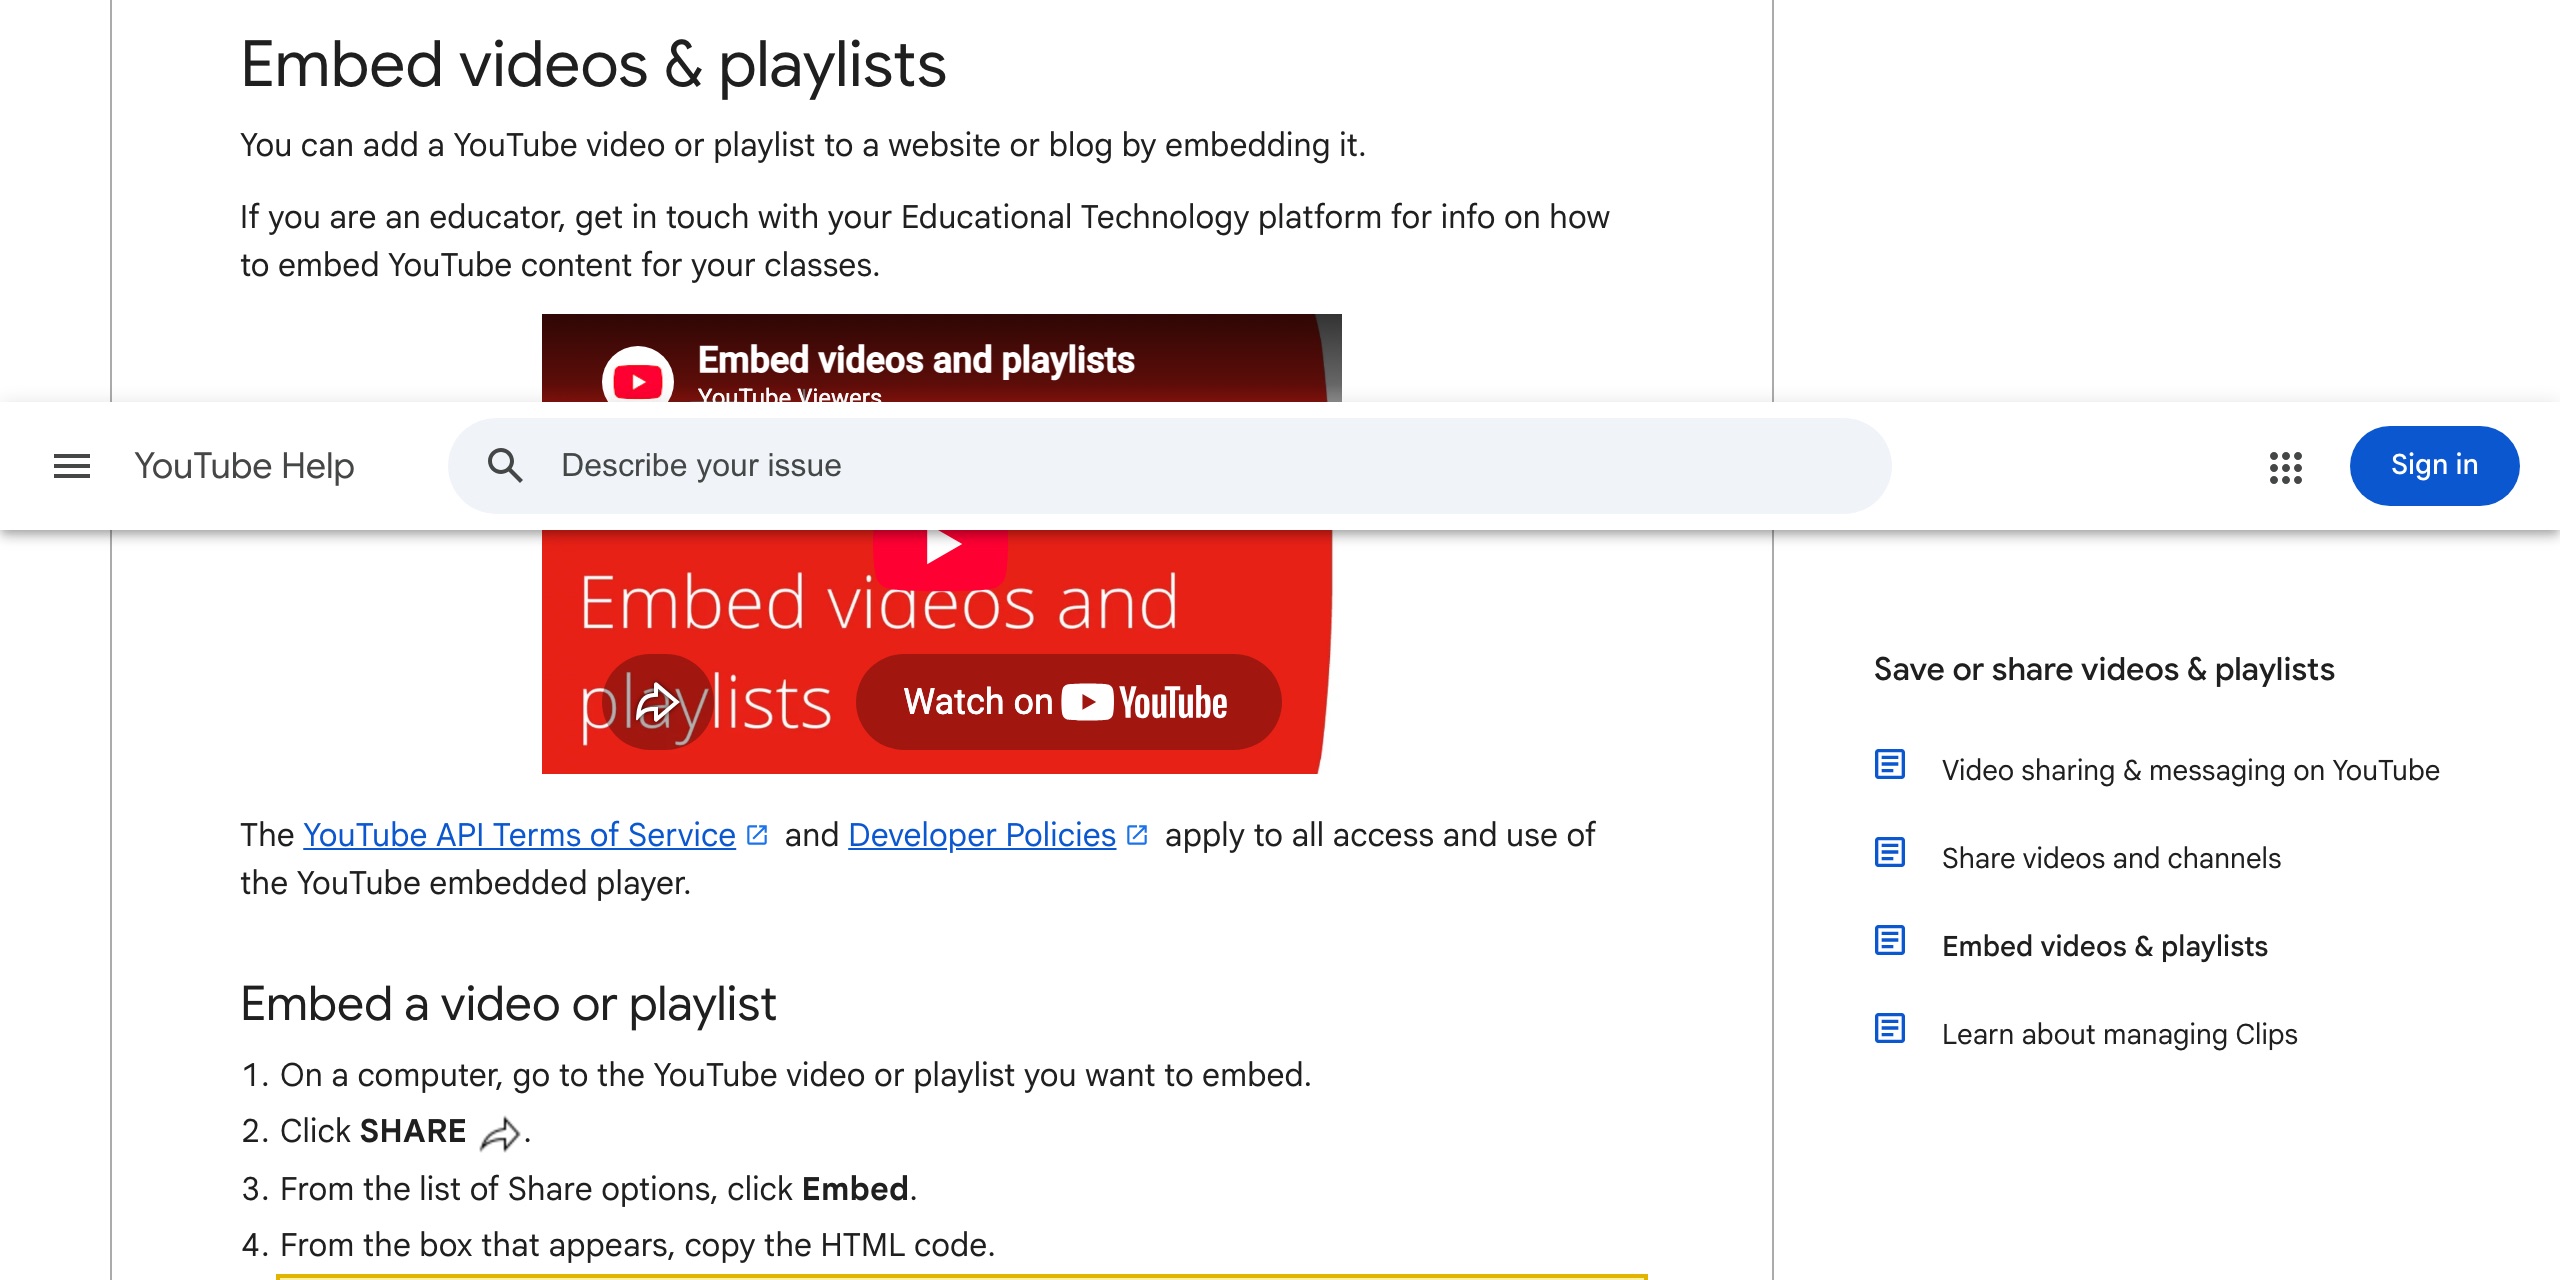The image size is (2560, 1280).
Task: Click article icon beside Embed videos & playlists
Action: click(1890, 941)
